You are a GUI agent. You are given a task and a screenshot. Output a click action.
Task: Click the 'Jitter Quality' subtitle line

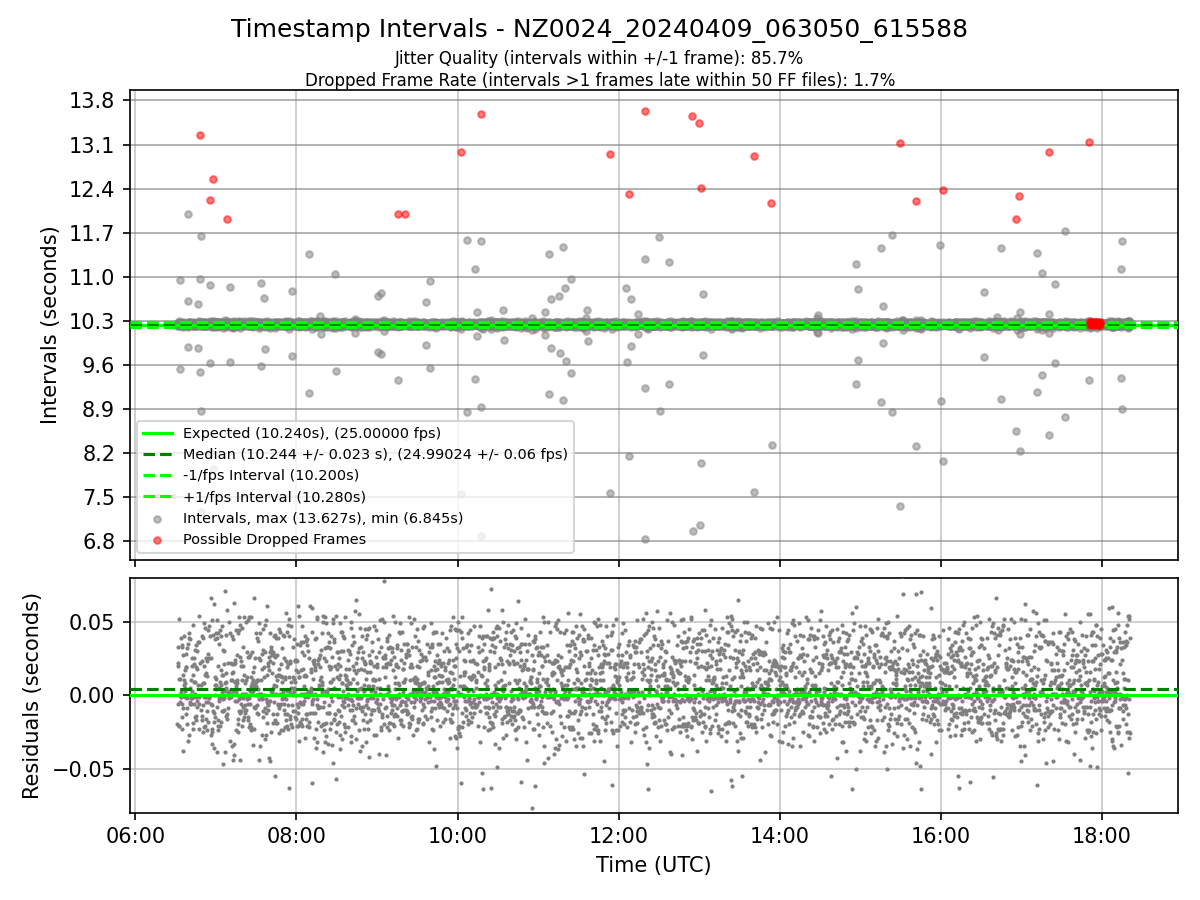pos(599,58)
